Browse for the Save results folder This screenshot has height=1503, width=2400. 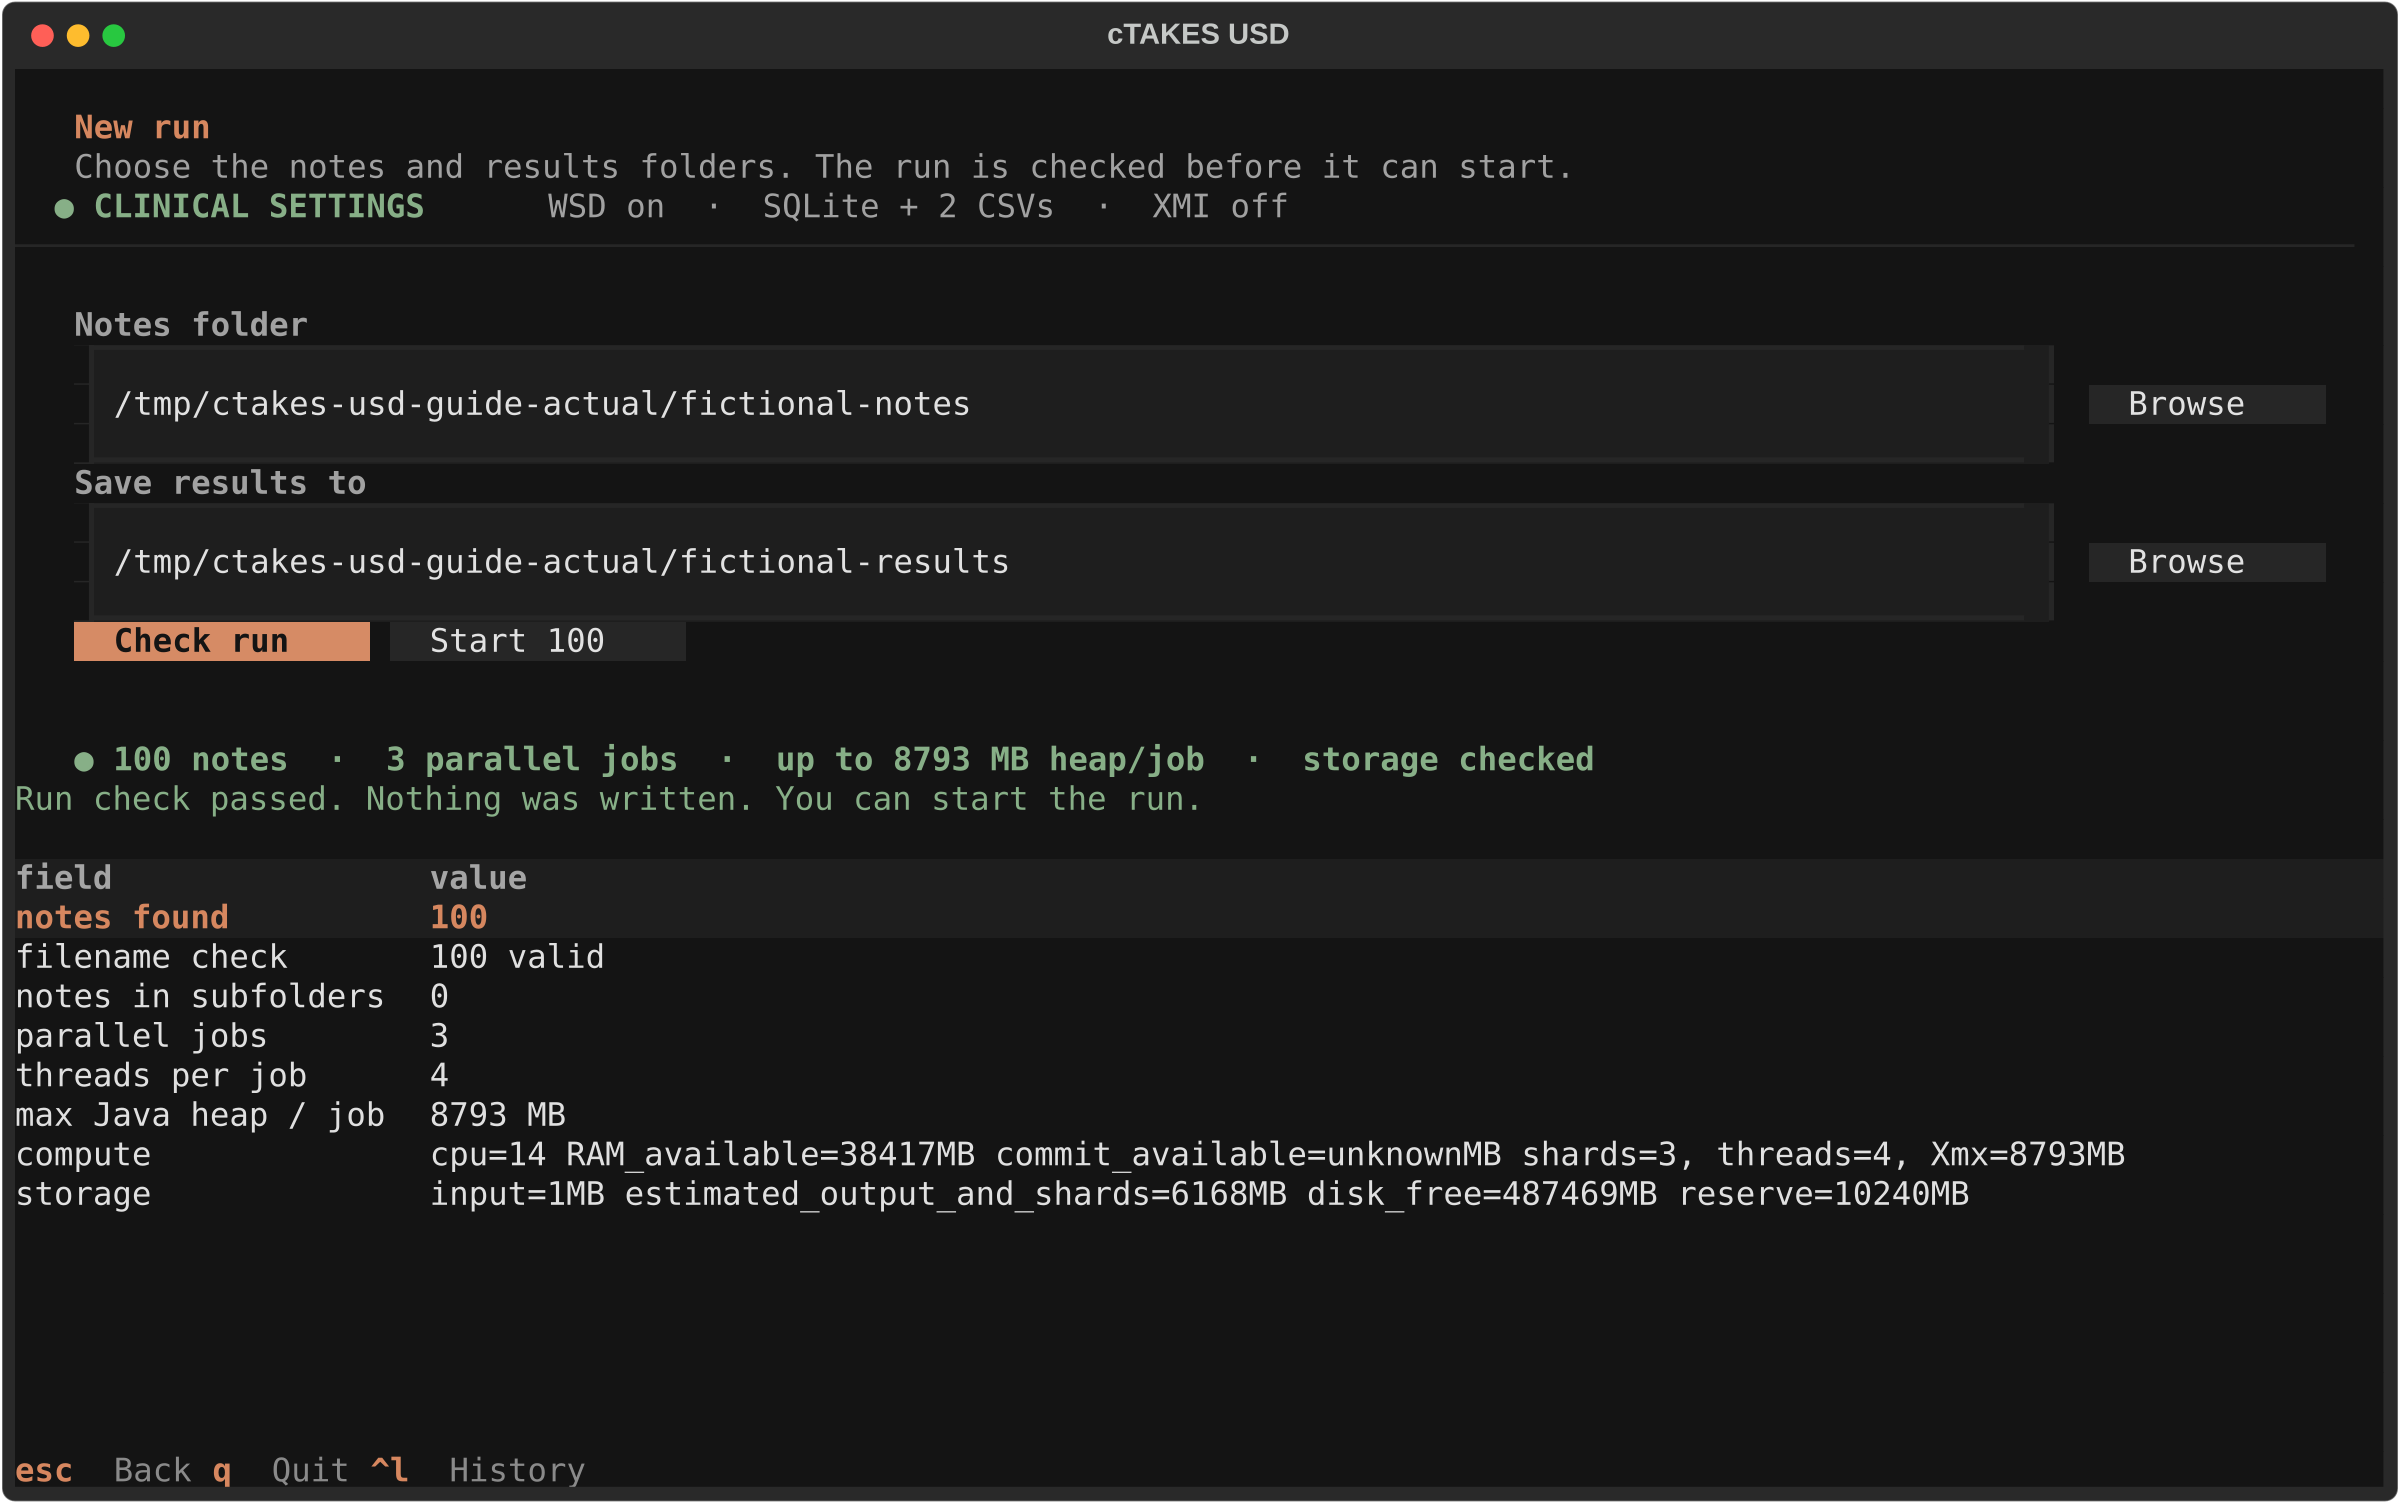(x=2206, y=562)
